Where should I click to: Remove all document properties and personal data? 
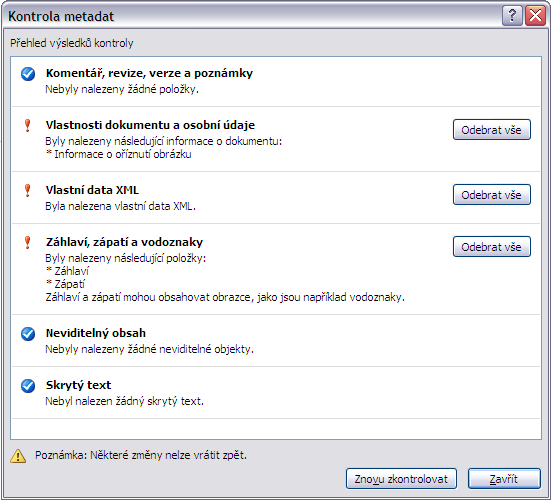tap(491, 130)
